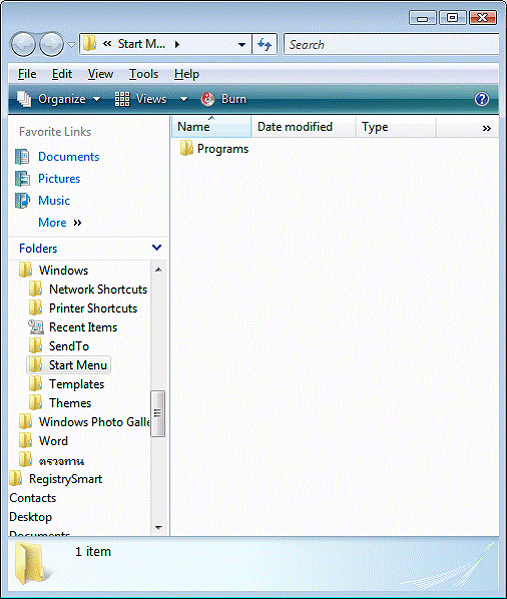Open the Views dropdown arrow

tap(184, 99)
